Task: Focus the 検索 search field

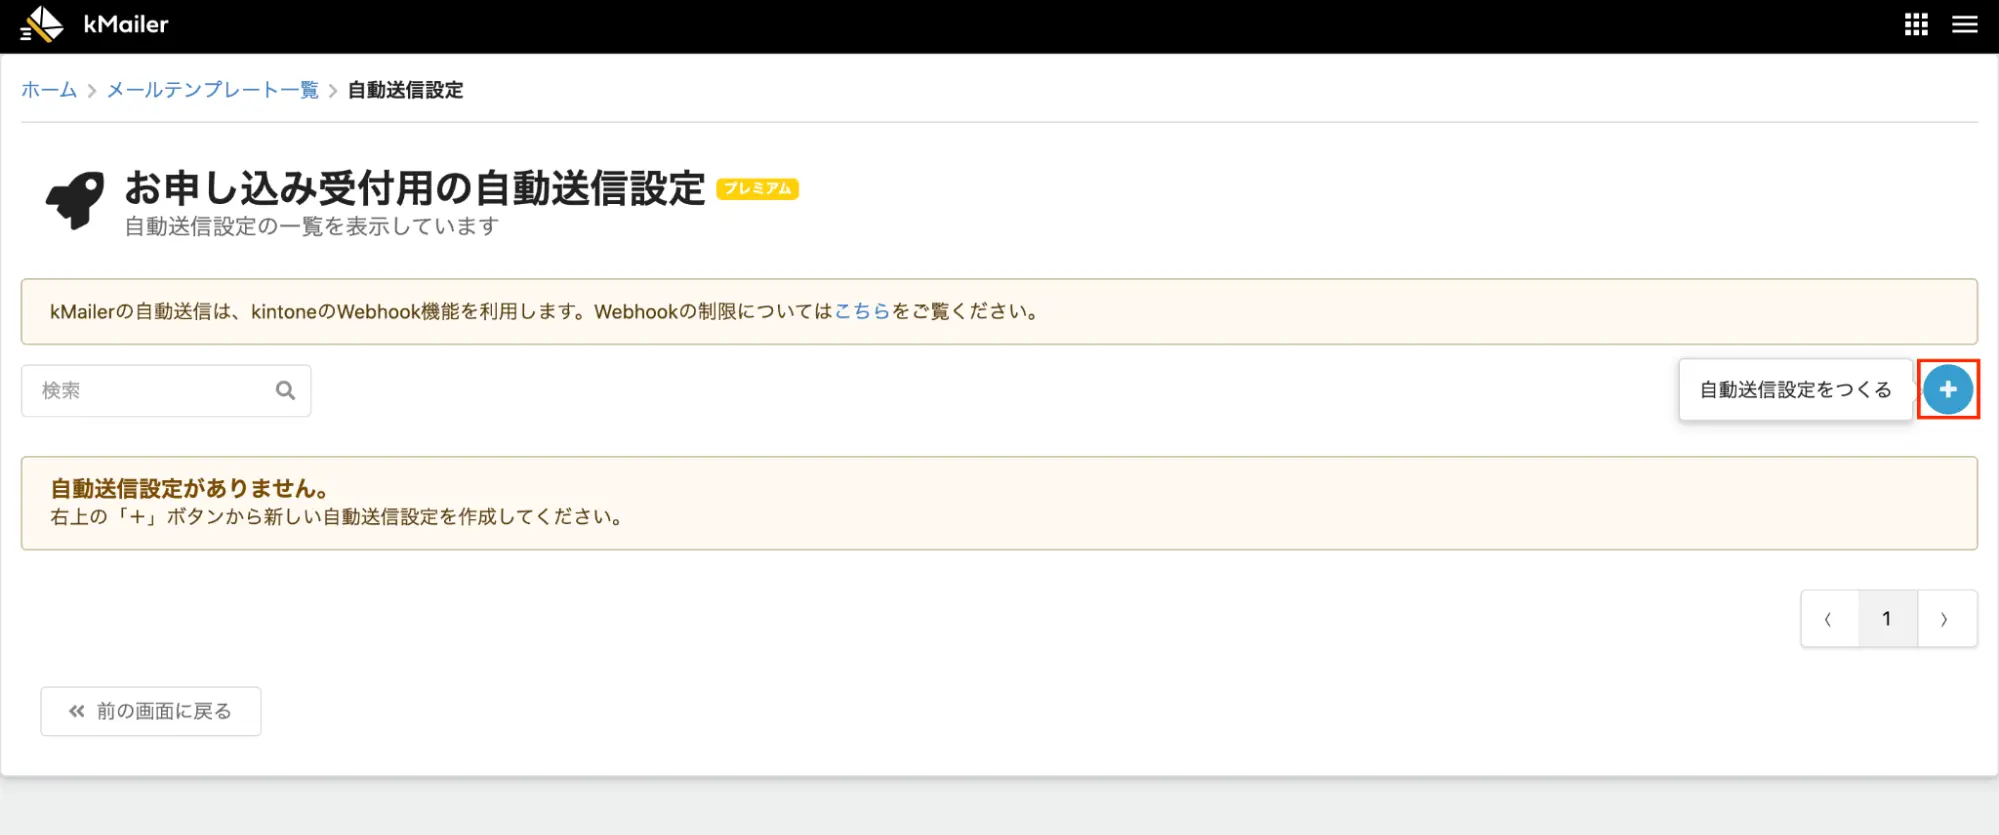Action: click(x=150, y=390)
